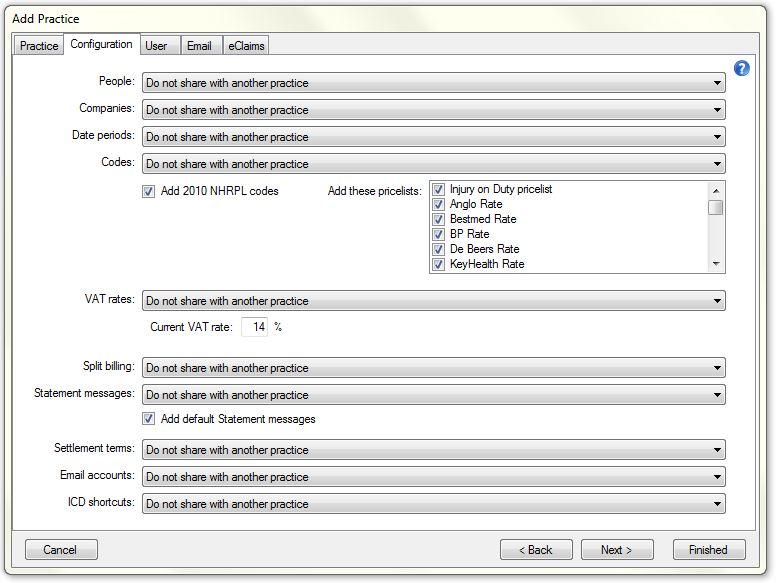The height and width of the screenshot is (583, 778).
Task: Click the Next button
Action: pos(617,550)
